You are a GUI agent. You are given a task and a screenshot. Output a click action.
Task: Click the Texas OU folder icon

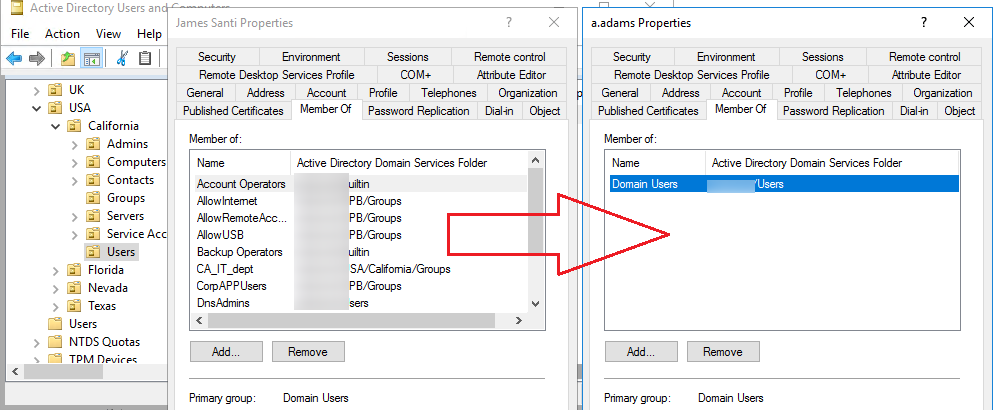click(x=74, y=306)
